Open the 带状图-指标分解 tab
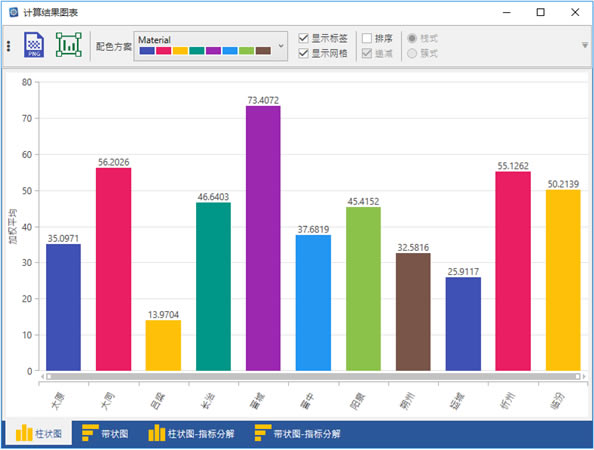This screenshot has height=450, width=594. (297, 433)
